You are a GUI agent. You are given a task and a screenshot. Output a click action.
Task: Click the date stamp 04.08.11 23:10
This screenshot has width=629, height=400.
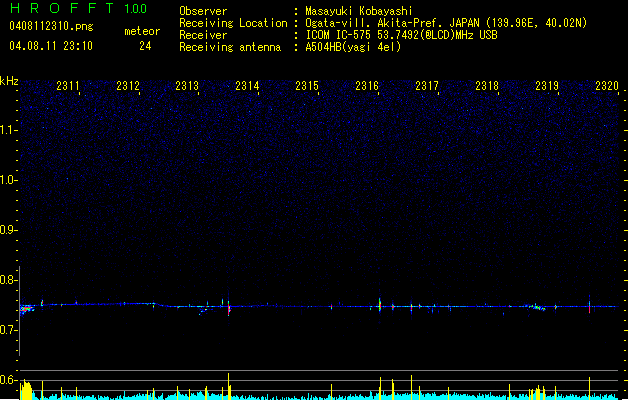(x=51, y=46)
